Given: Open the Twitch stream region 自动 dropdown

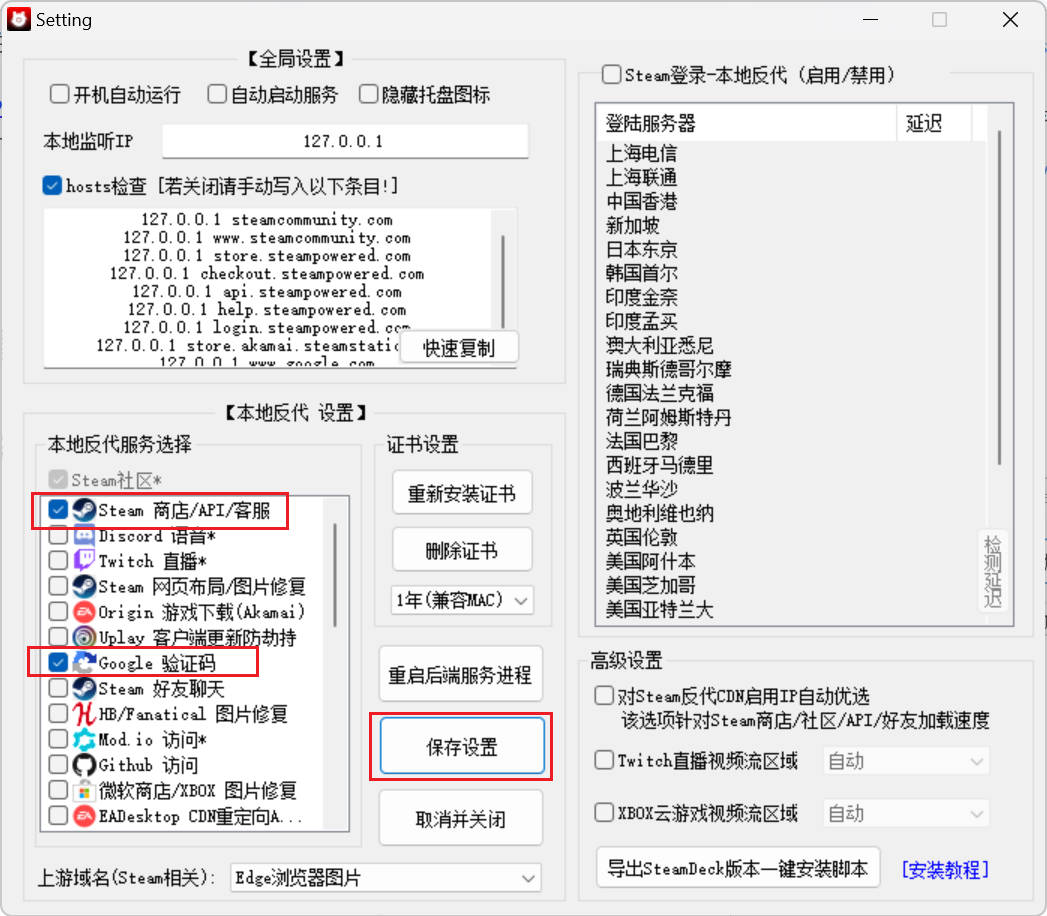Looking at the screenshot, I should pos(906,760).
